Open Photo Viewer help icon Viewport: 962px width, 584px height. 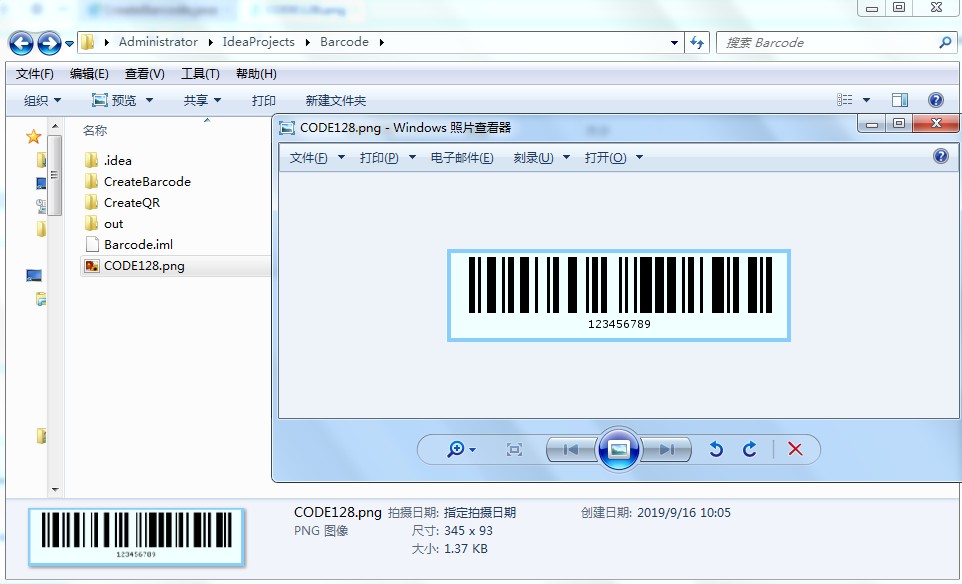pyautogui.click(x=941, y=156)
